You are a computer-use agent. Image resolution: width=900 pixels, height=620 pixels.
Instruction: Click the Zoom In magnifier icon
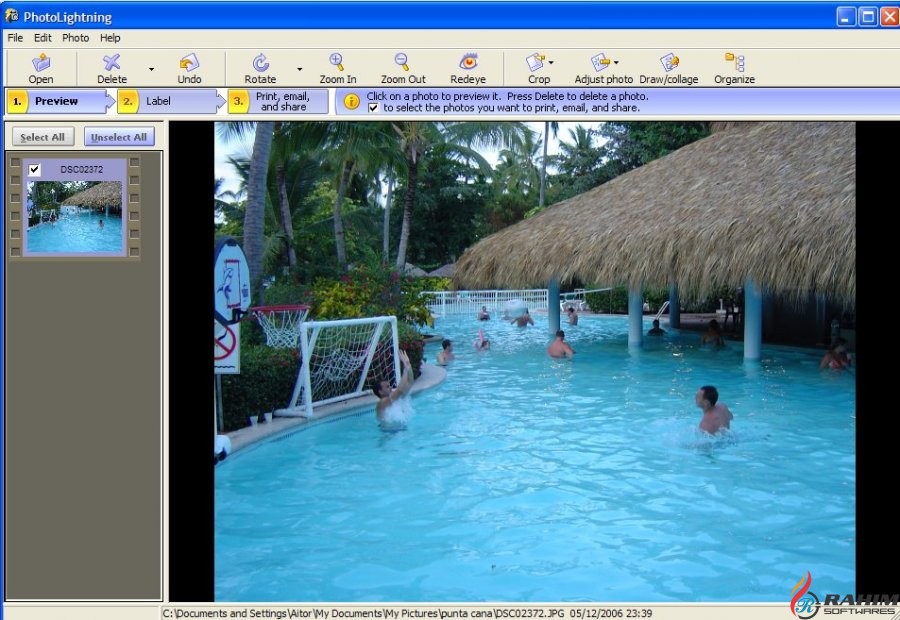point(337,61)
